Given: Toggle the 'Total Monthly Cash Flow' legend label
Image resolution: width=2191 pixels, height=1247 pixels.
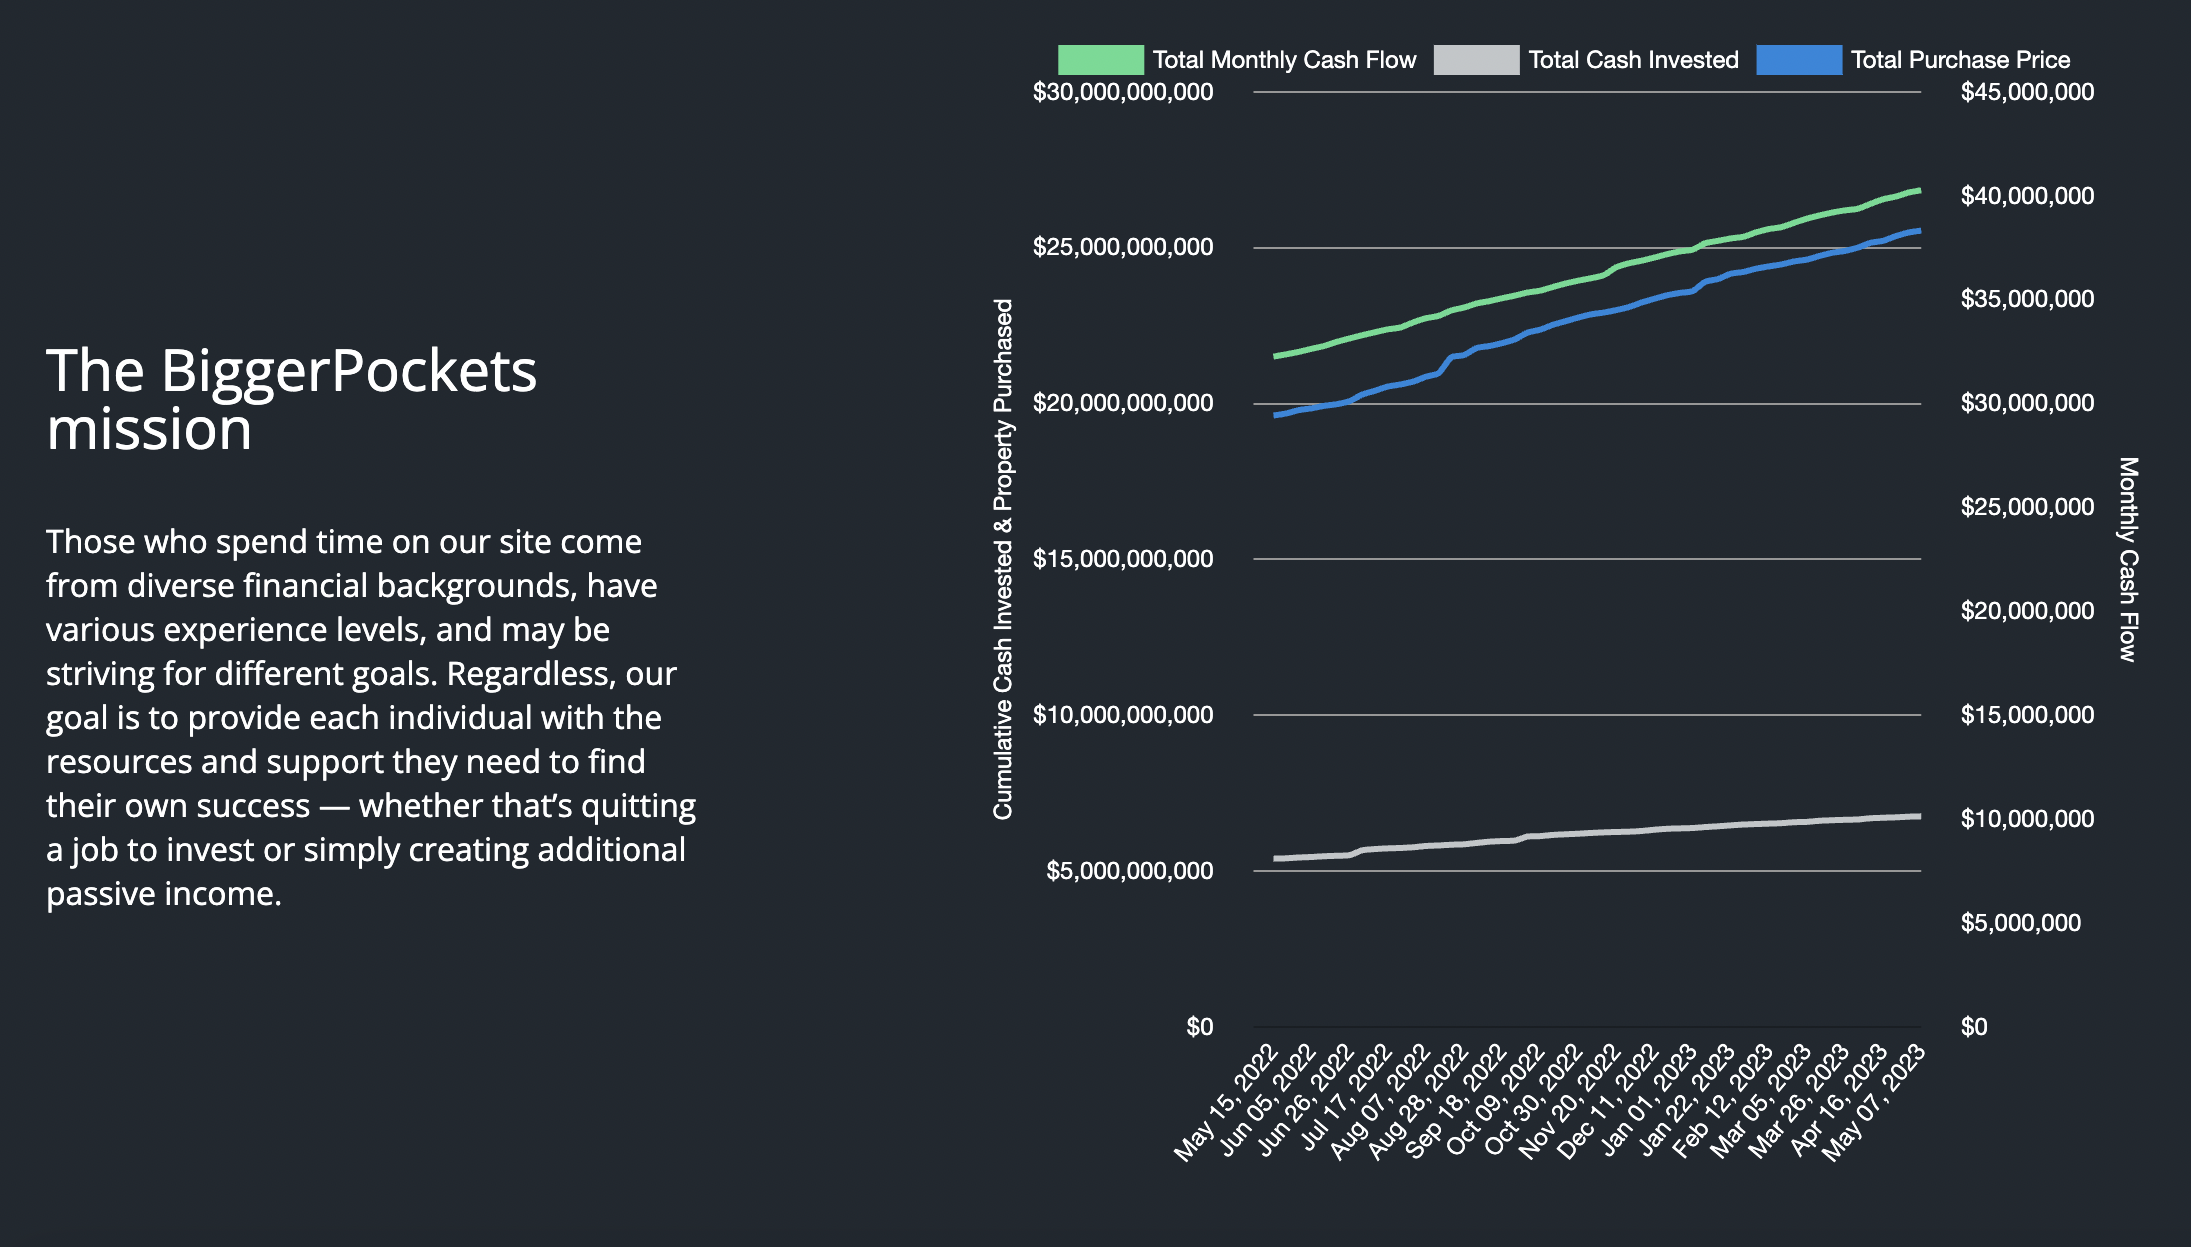Looking at the screenshot, I should pyautogui.click(x=1284, y=60).
